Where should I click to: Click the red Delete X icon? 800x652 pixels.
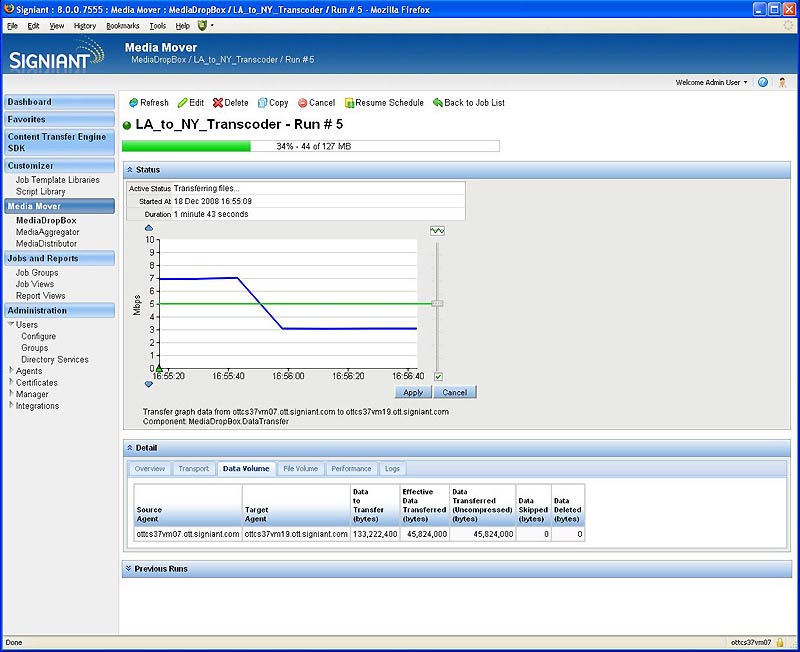tap(218, 103)
